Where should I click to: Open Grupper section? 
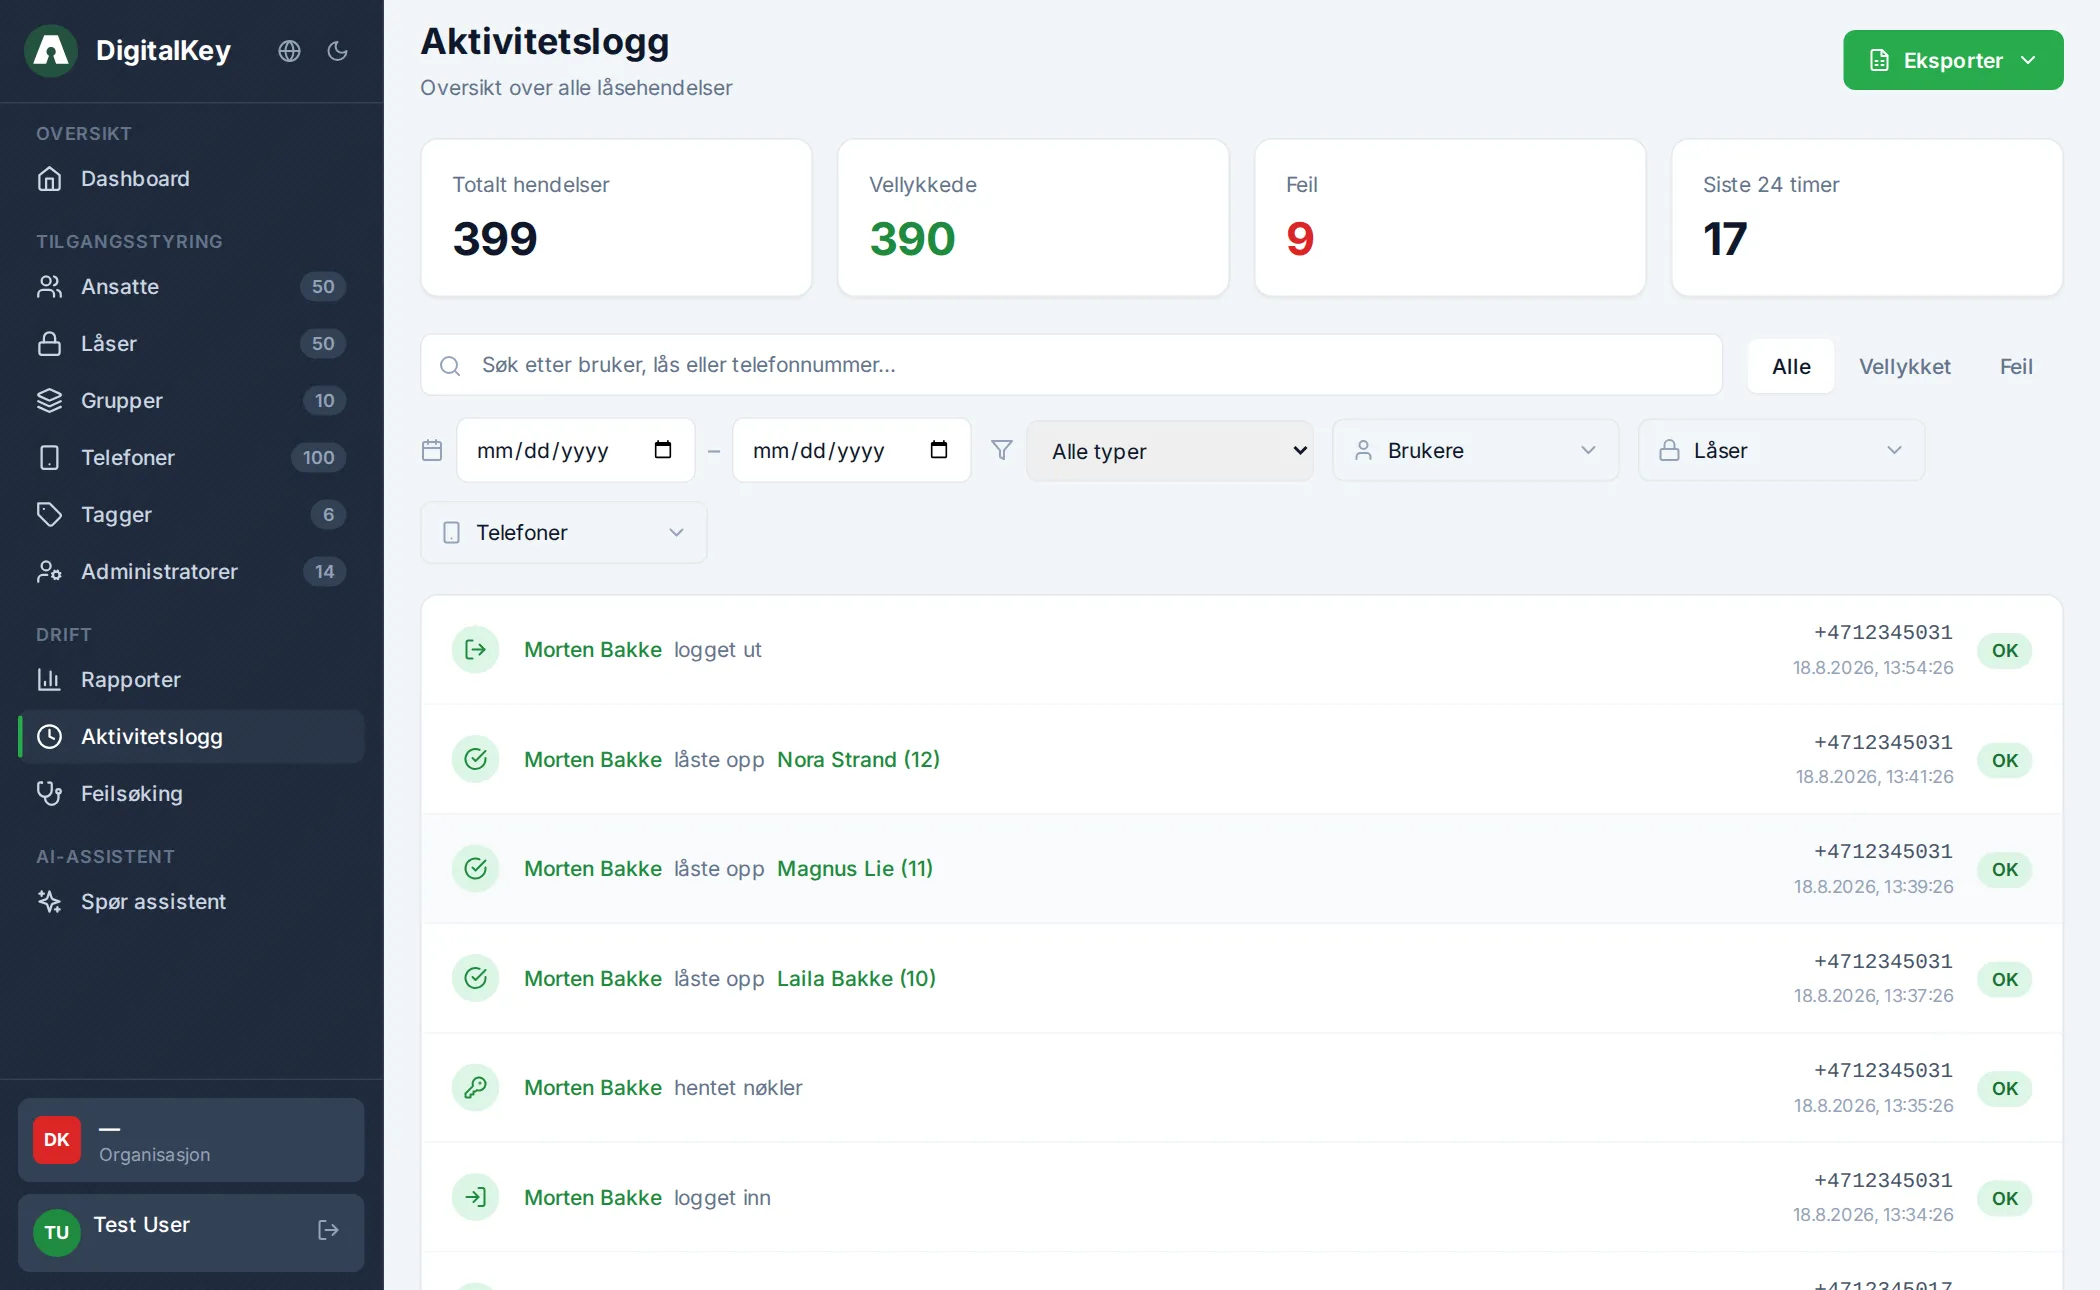[191, 401]
